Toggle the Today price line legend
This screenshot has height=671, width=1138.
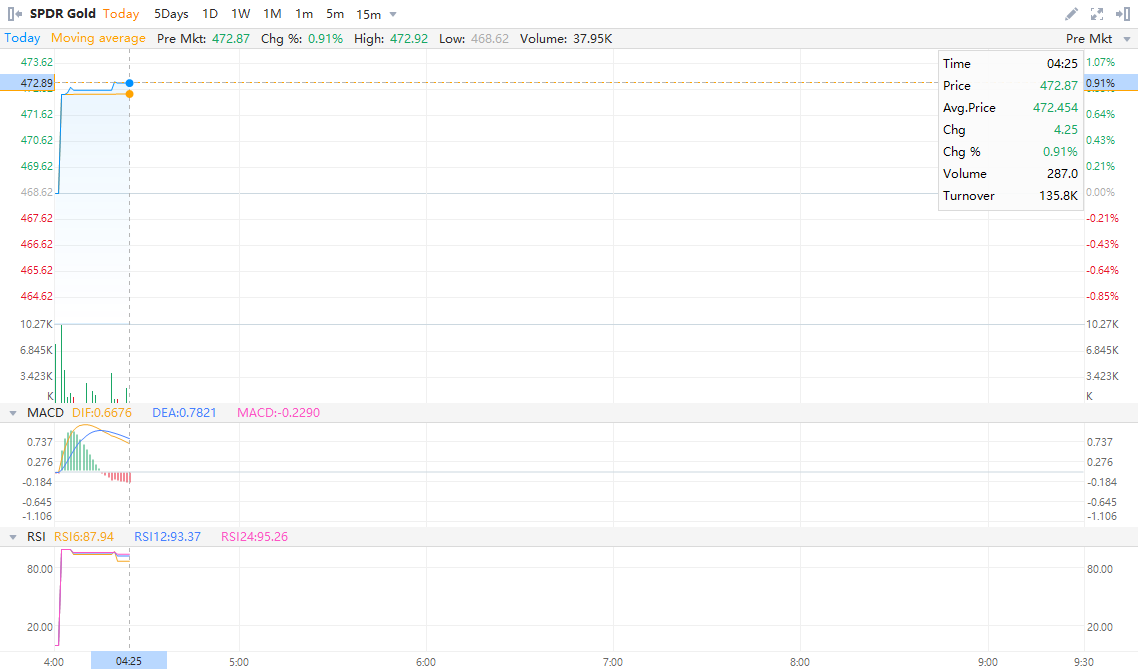tap(22, 38)
